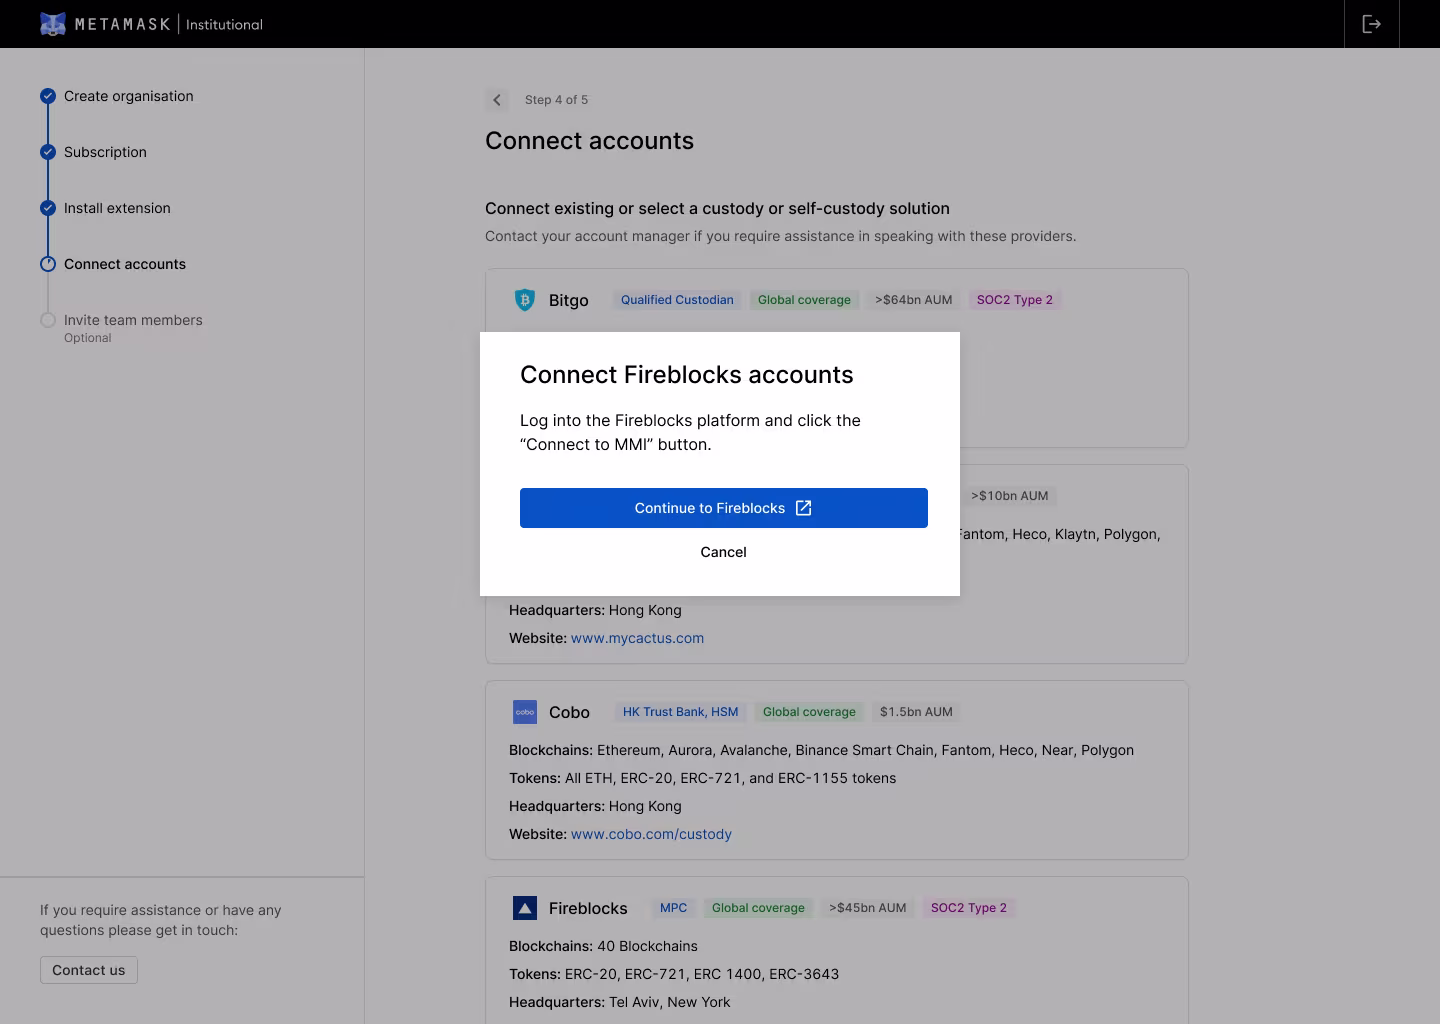Click Fireblocks Tokens ERC-20 line
1440x1024 pixels.
pyautogui.click(x=674, y=974)
